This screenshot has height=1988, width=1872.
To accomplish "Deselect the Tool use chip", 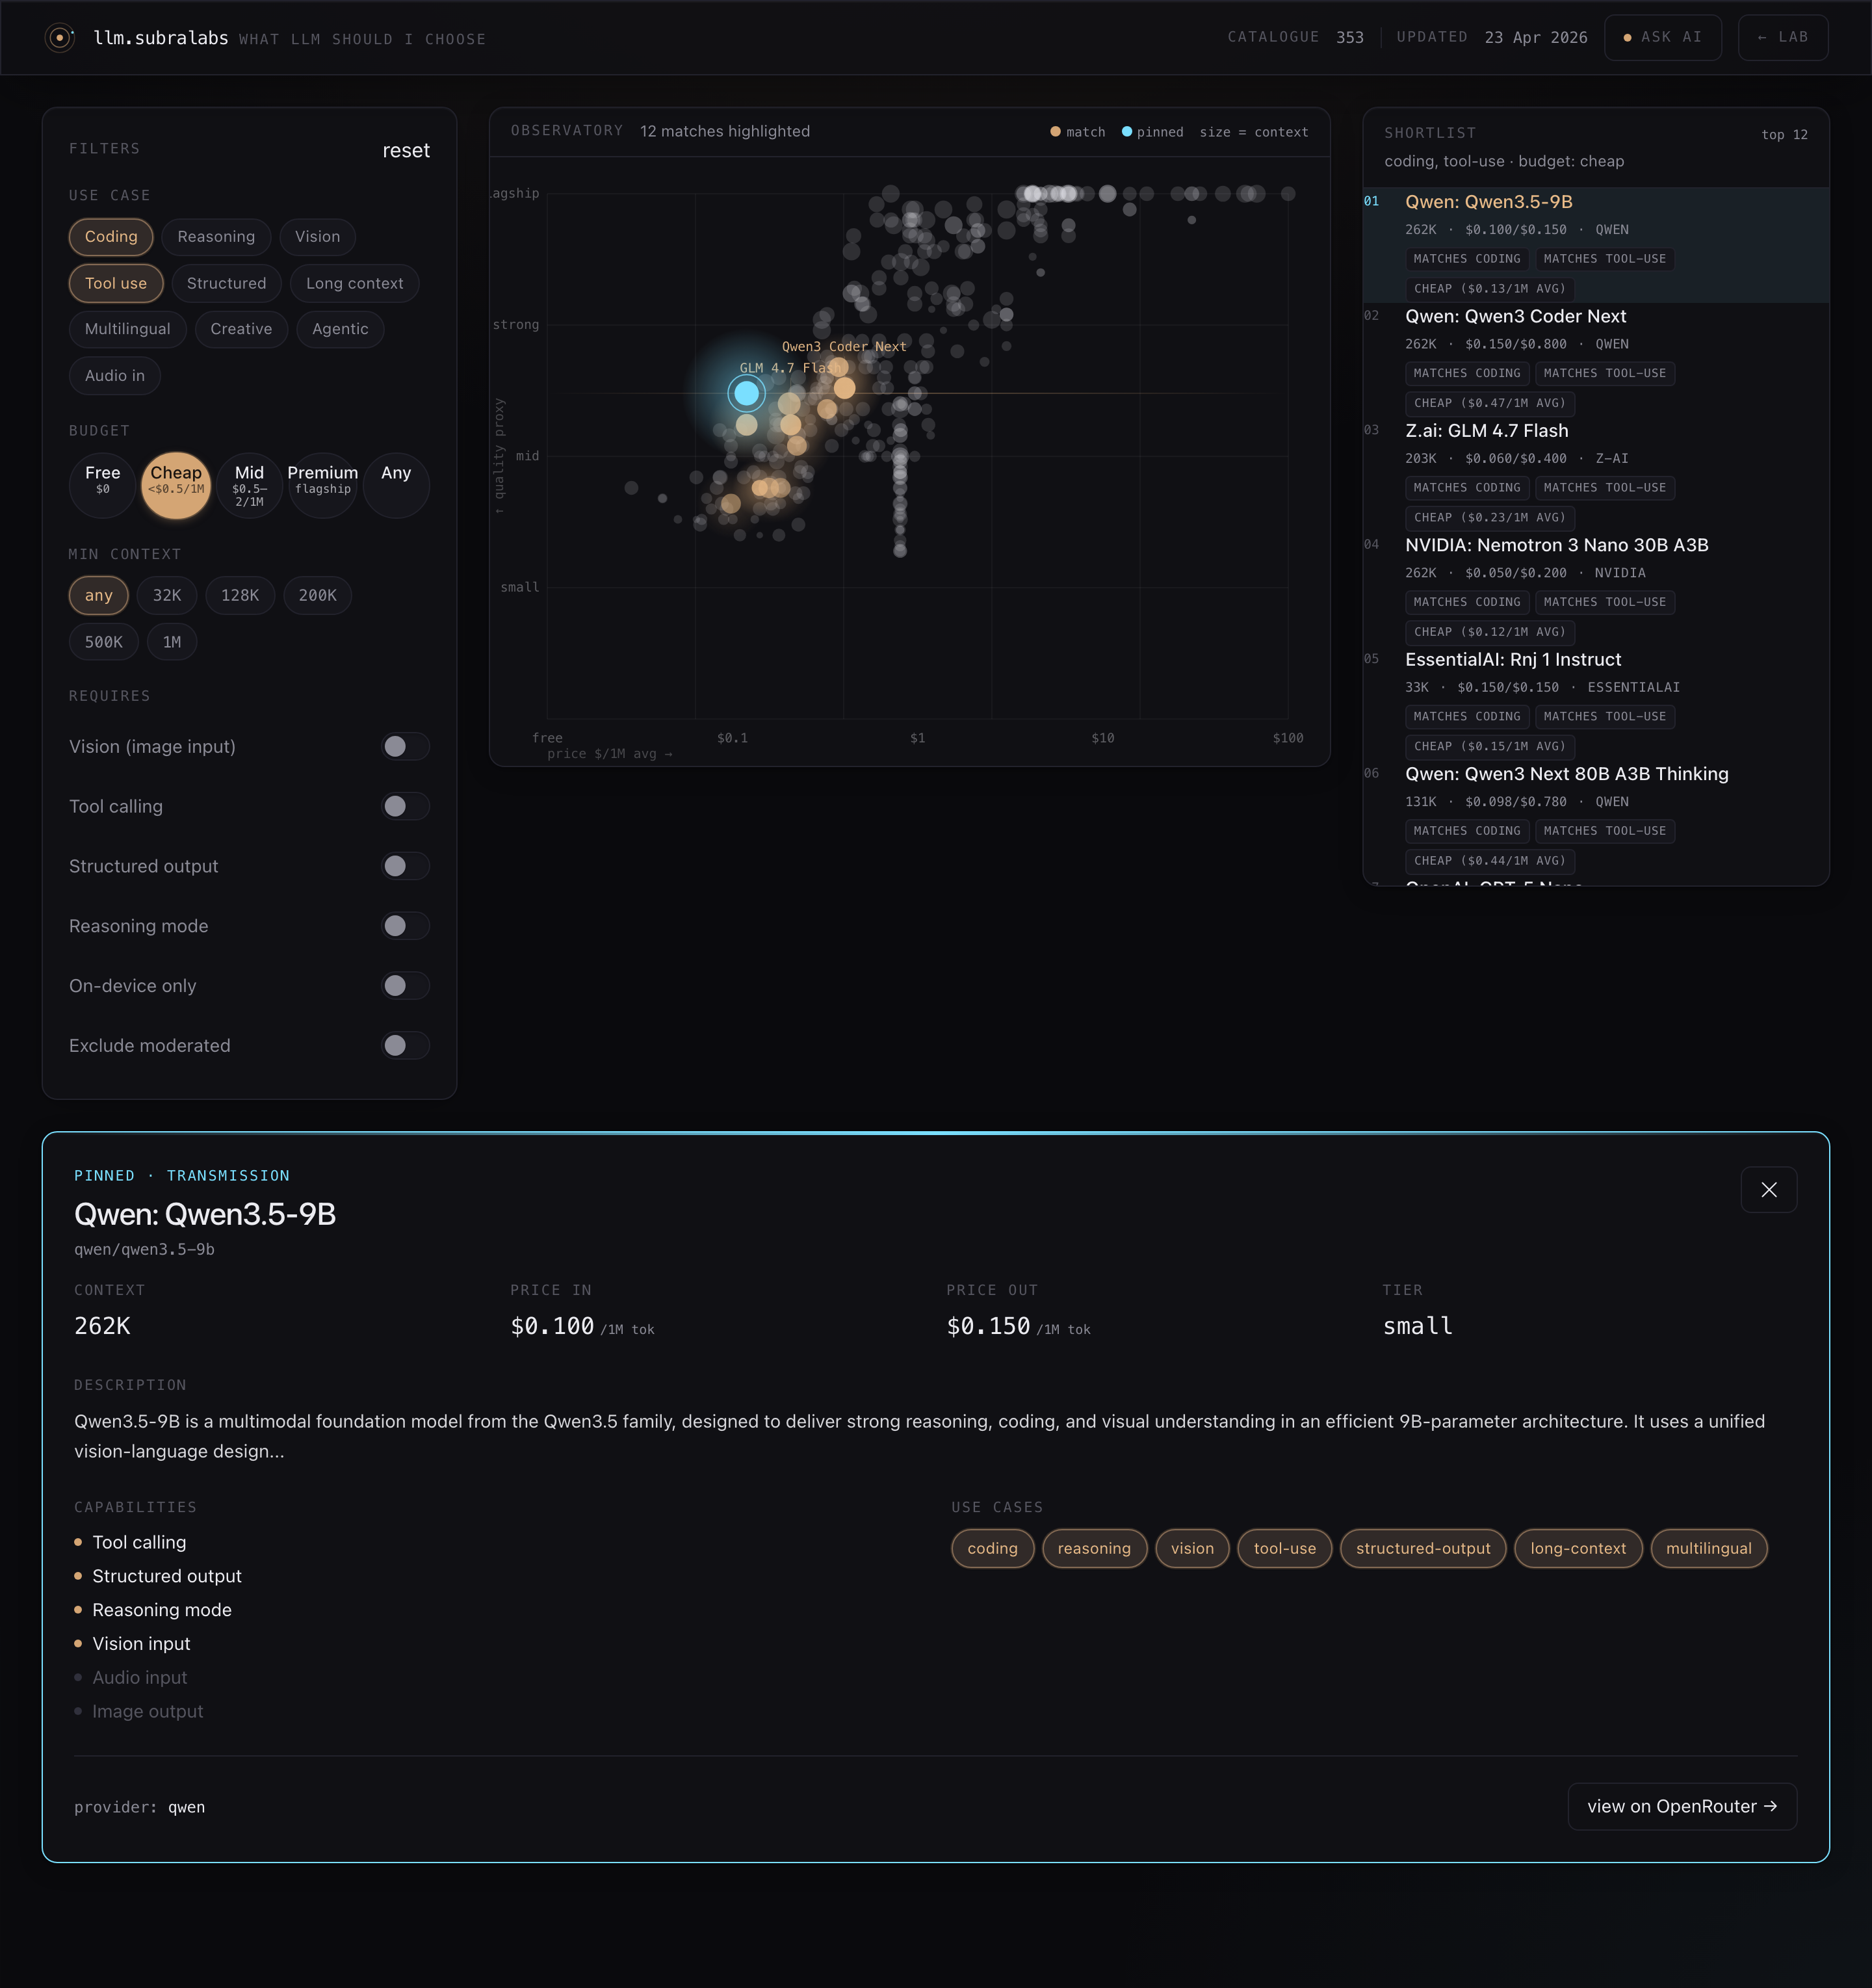I will (116, 283).
